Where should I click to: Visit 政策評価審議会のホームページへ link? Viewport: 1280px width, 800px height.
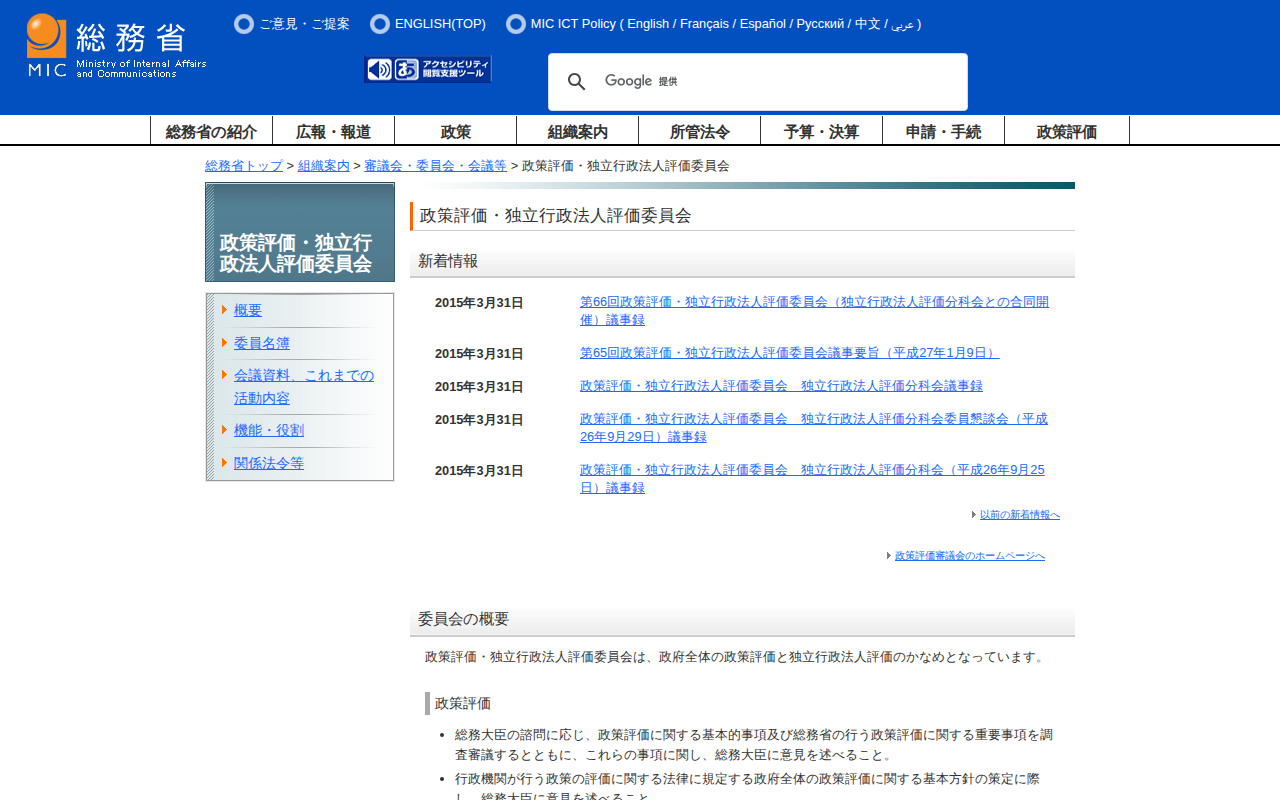(969, 556)
